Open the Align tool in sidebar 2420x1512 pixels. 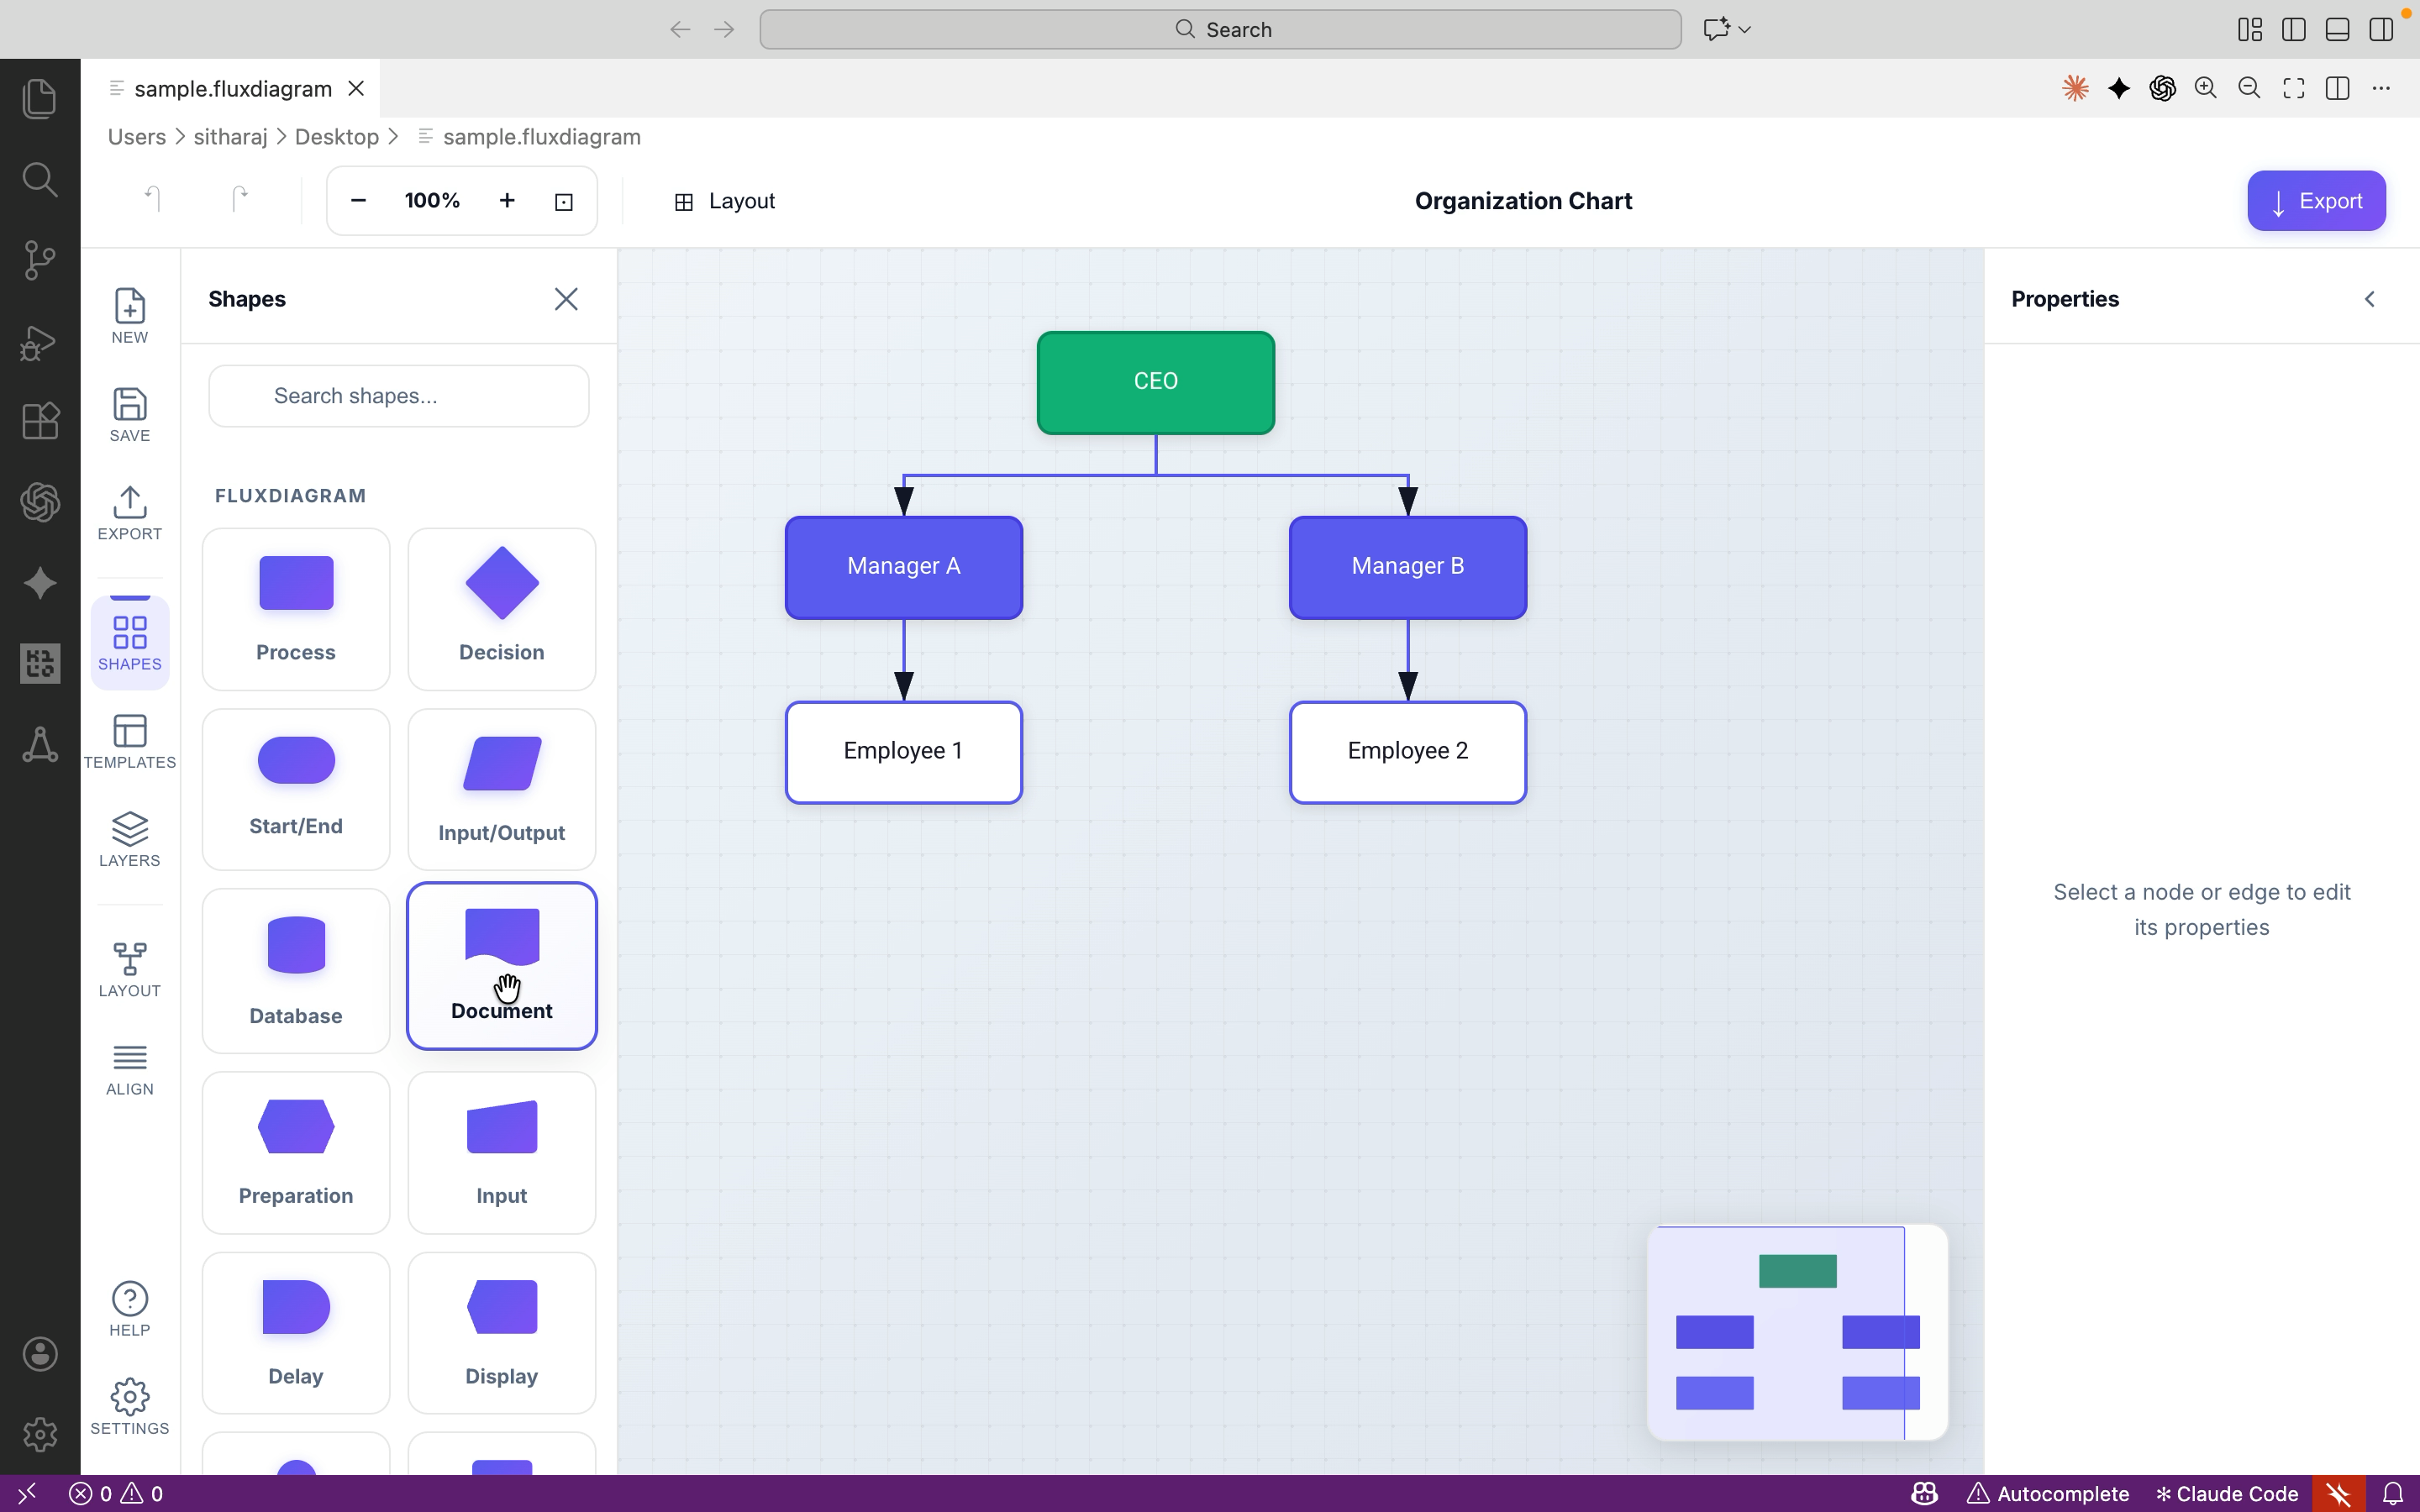tap(130, 1068)
